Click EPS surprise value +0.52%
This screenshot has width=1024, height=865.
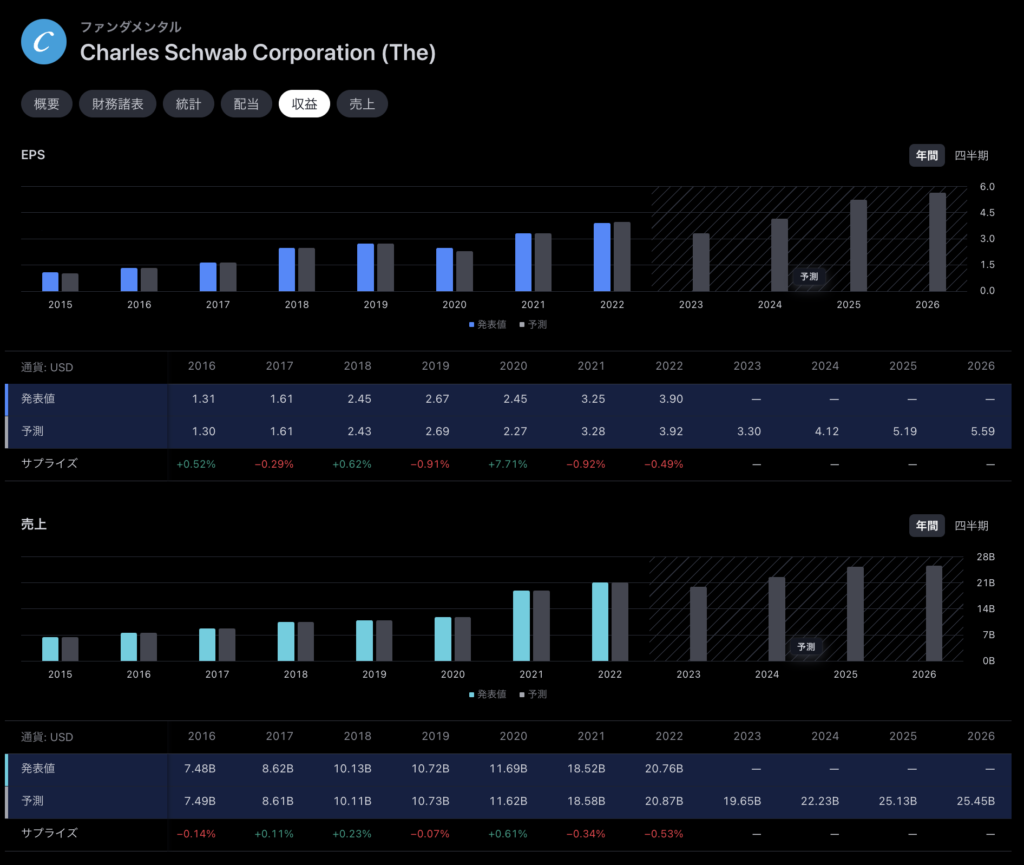196,464
